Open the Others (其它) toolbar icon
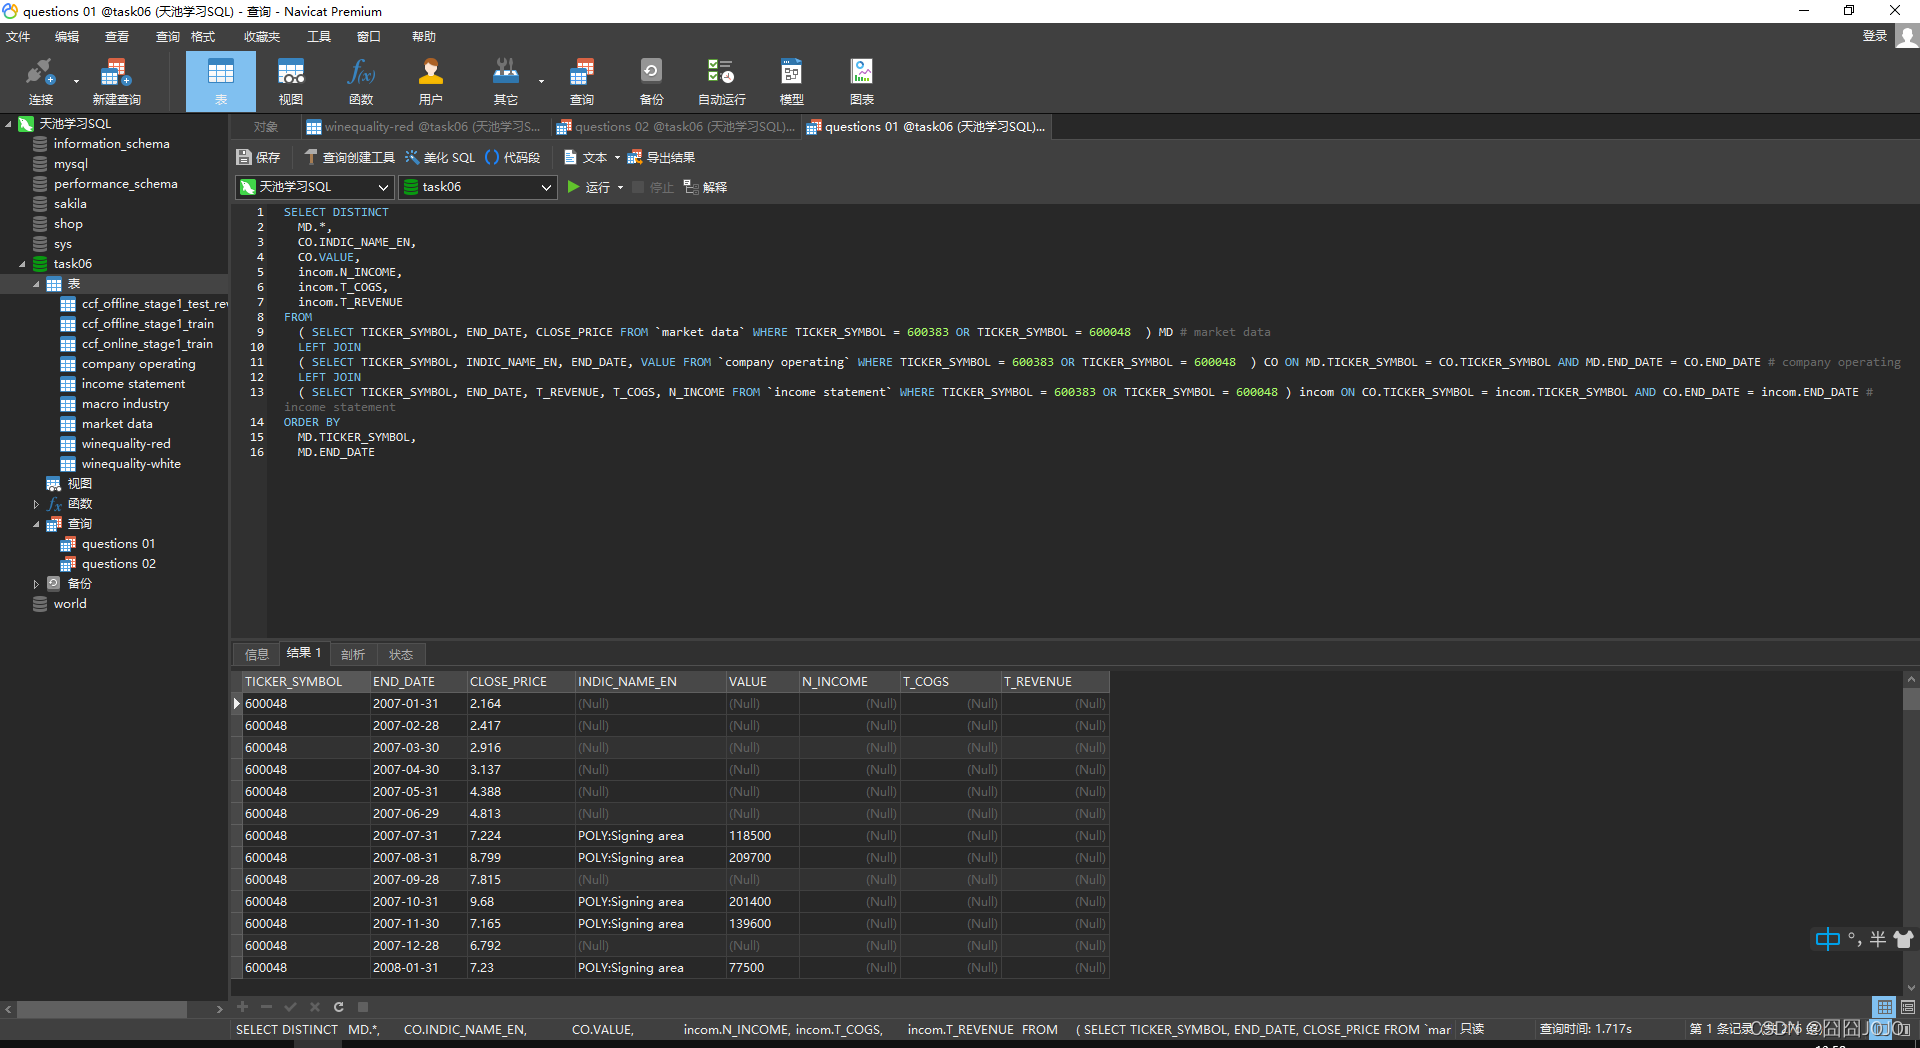Image resolution: width=1920 pixels, height=1048 pixels. tap(506, 81)
